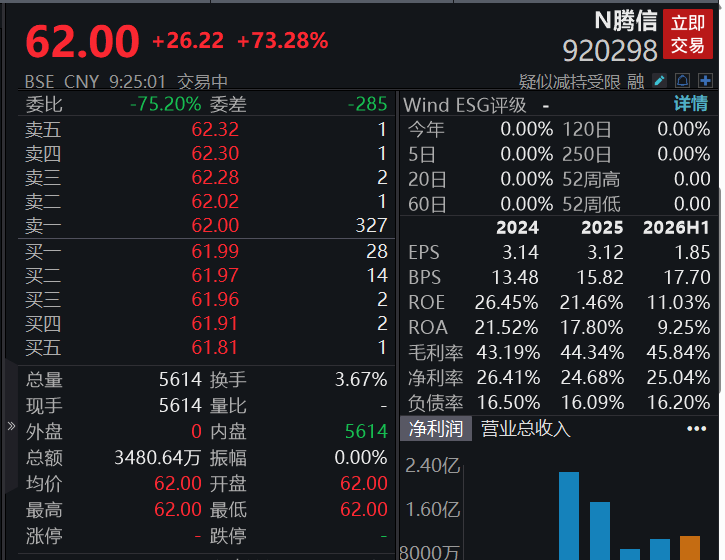The width and height of the screenshot is (725, 560).
Task: Select the 买一 price 61.99
Action: pos(215,252)
